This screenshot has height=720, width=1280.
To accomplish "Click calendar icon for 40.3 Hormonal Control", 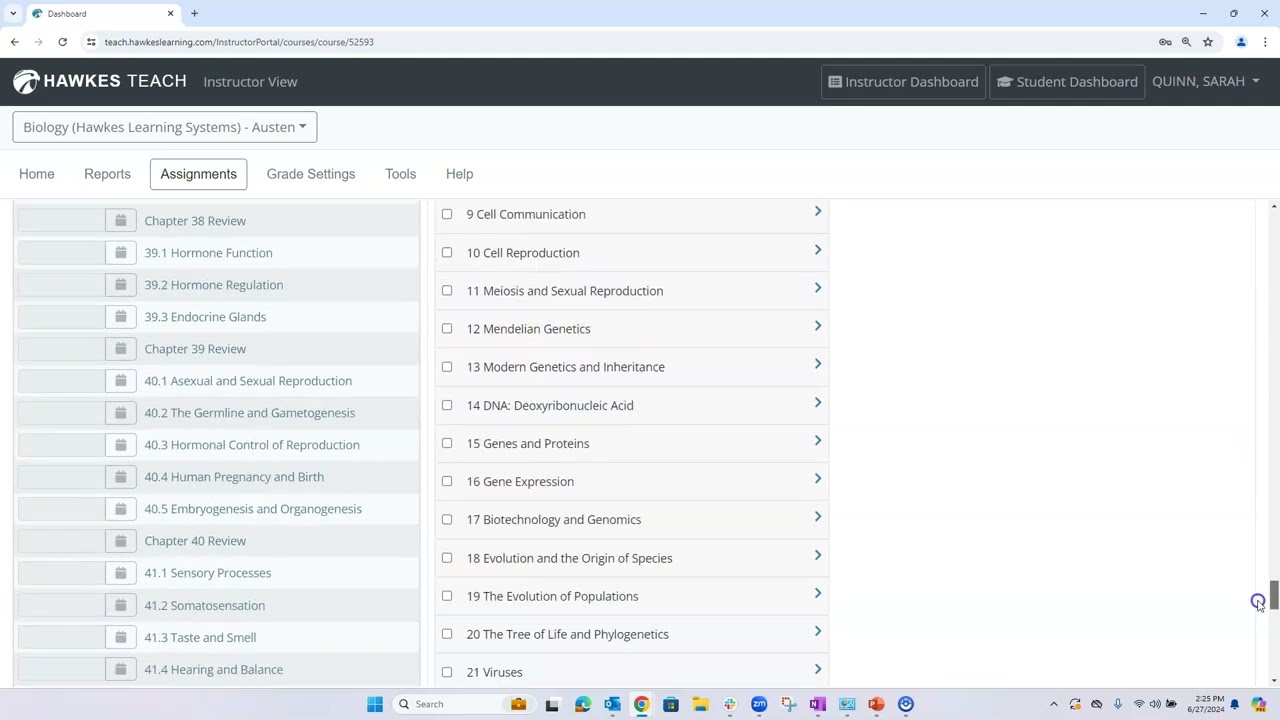I will (x=120, y=445).
